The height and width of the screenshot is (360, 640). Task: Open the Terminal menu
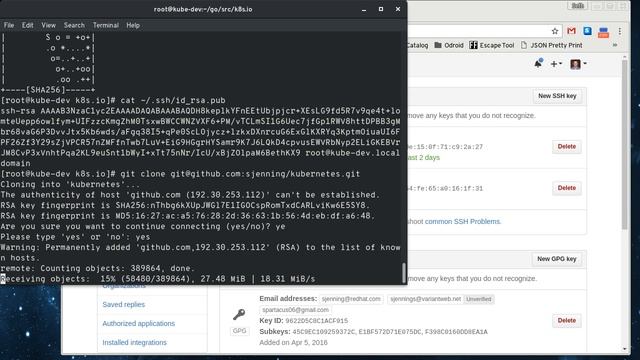[105, 25]
